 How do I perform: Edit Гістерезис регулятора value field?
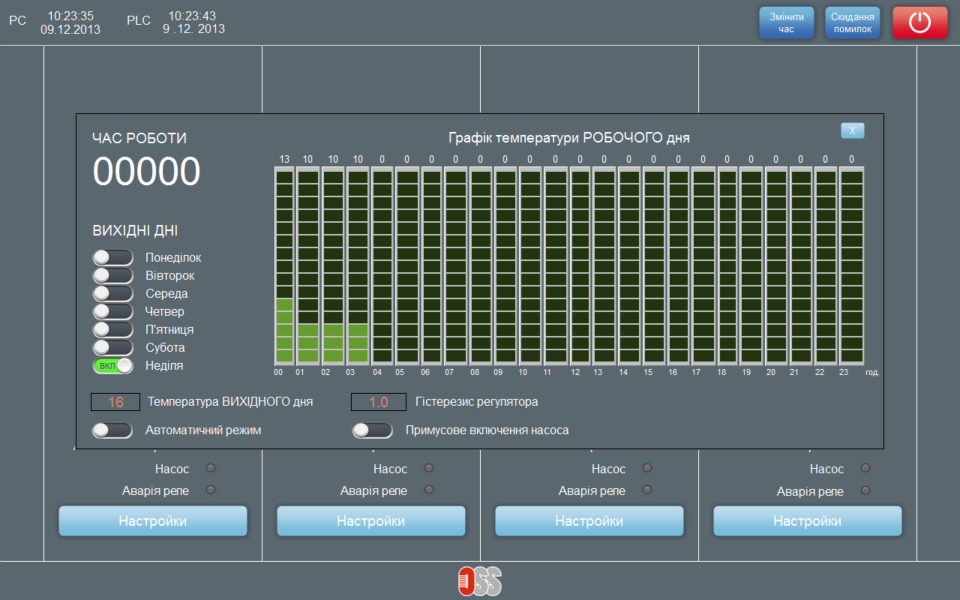tap(378, 402)
